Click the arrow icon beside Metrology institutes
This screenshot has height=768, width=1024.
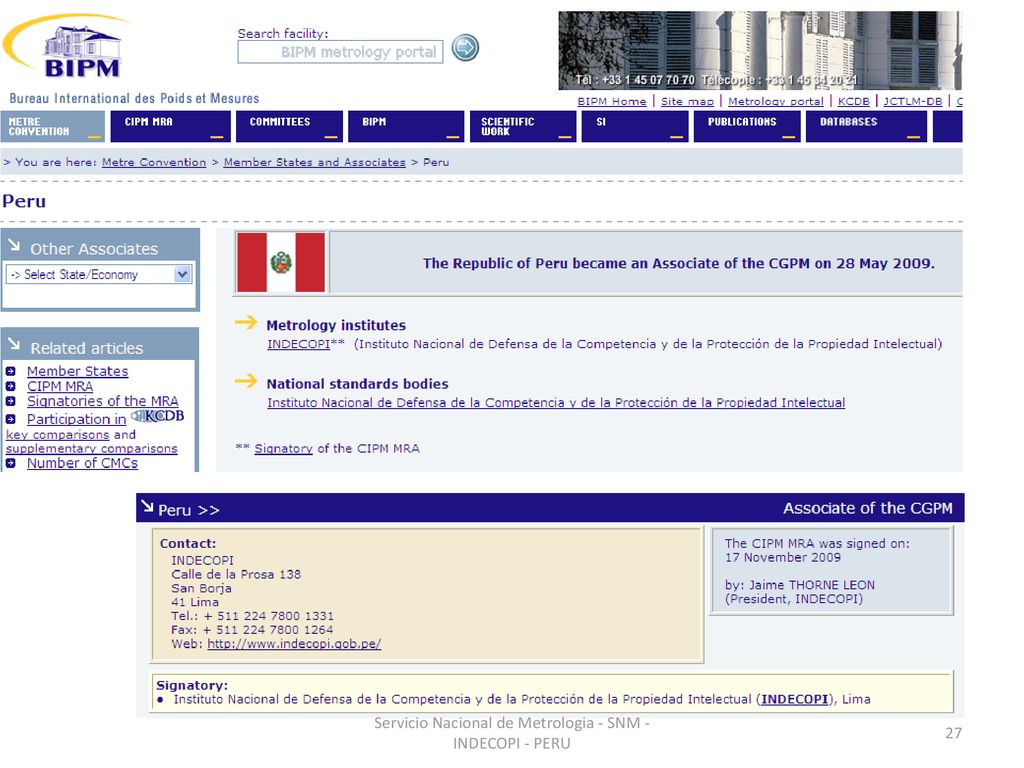click(x=246, y=322)
